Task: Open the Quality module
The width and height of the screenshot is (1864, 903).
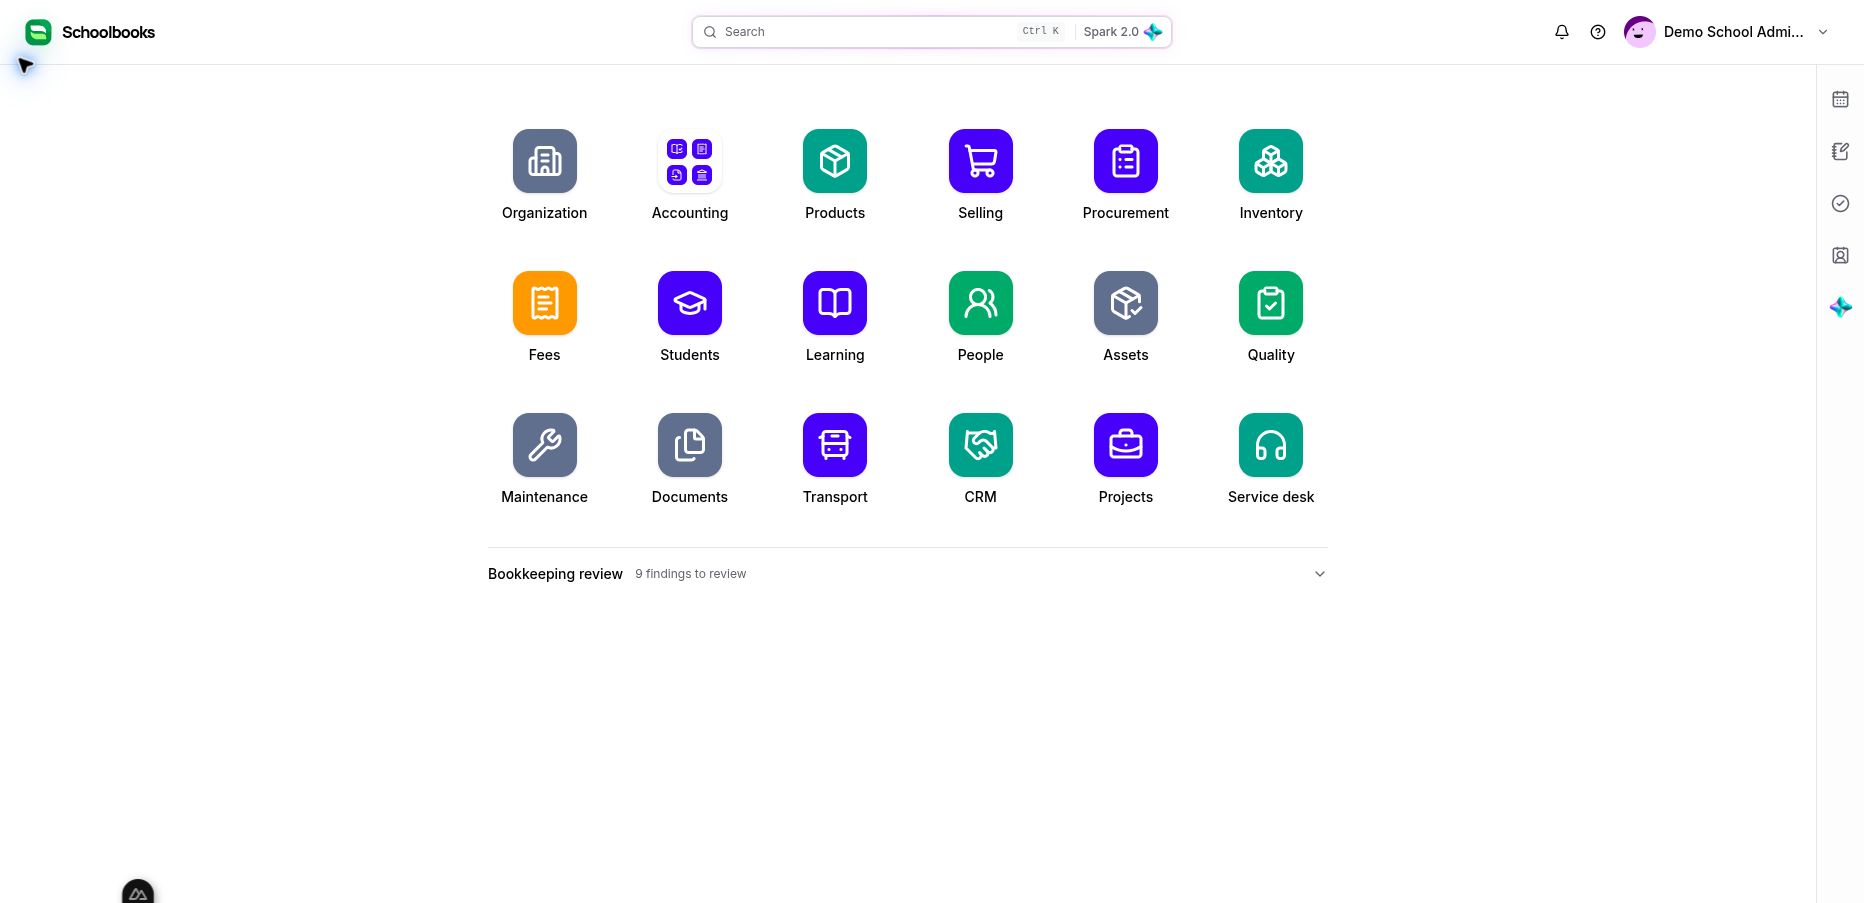Action: click(x=1271, y=303)
